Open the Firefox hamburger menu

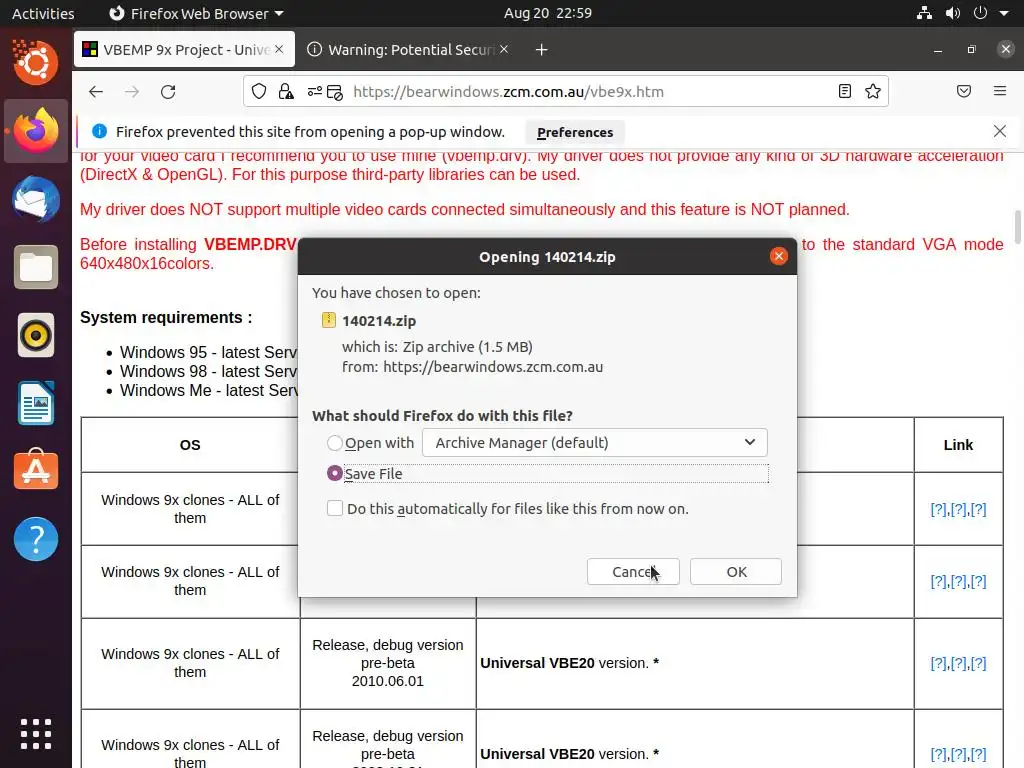[x=999, y=91]
